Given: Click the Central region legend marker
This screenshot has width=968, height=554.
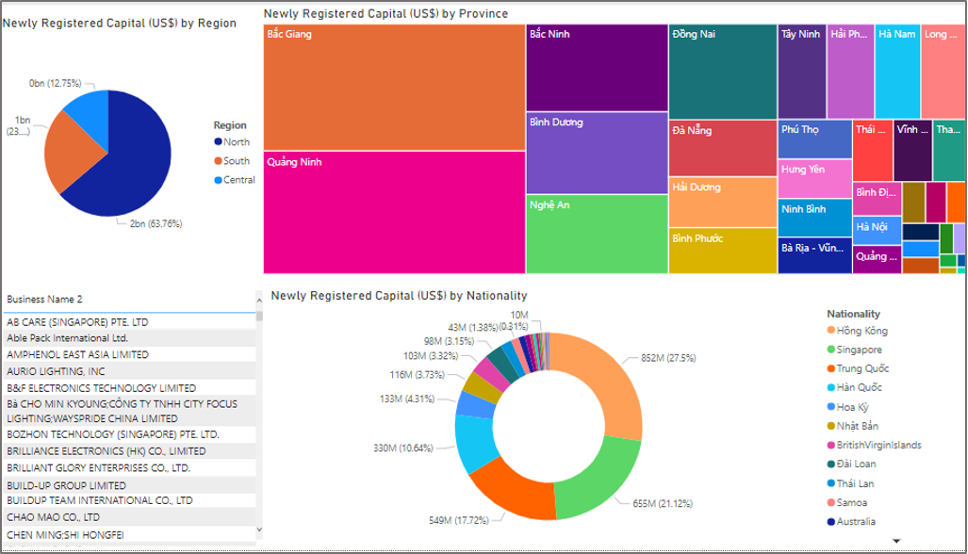Looking at the screenshot, I should pyautogui.click(x=218, y=180).
